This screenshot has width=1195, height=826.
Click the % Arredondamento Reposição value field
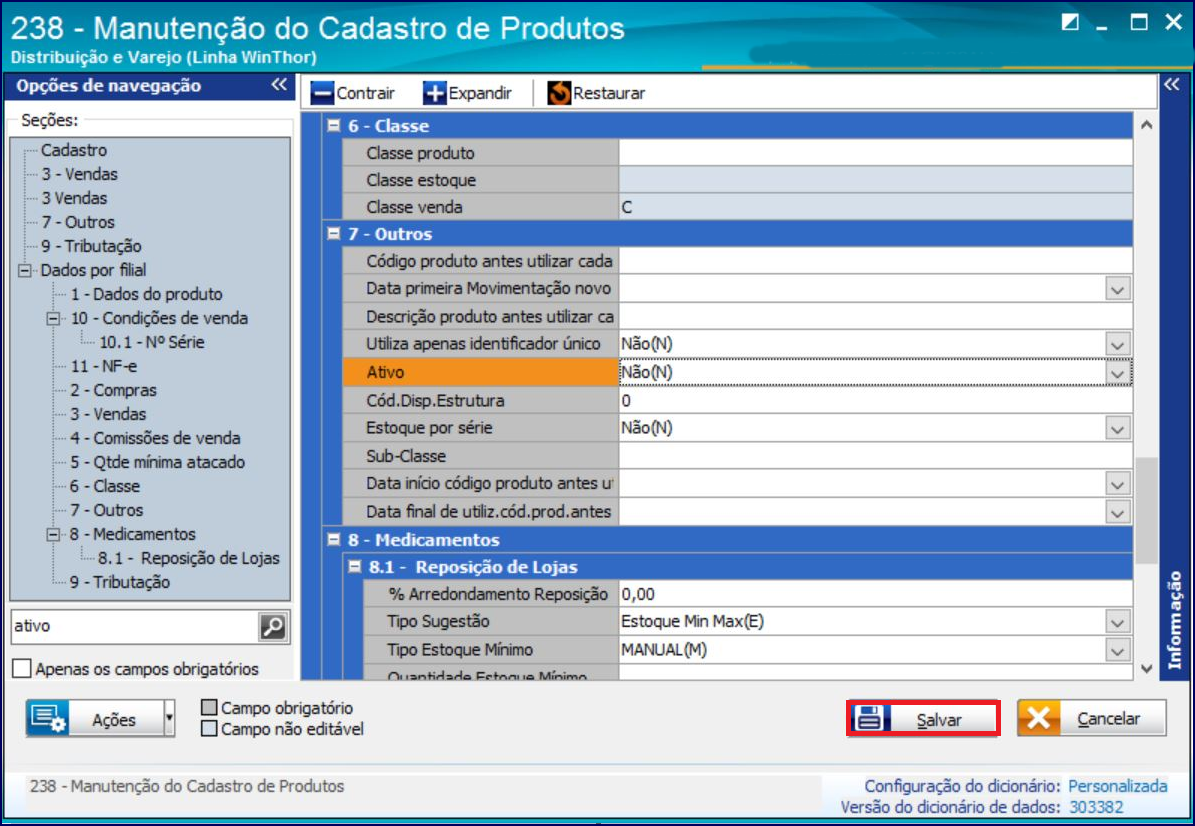pyautogui.click(x=875, y=594)
